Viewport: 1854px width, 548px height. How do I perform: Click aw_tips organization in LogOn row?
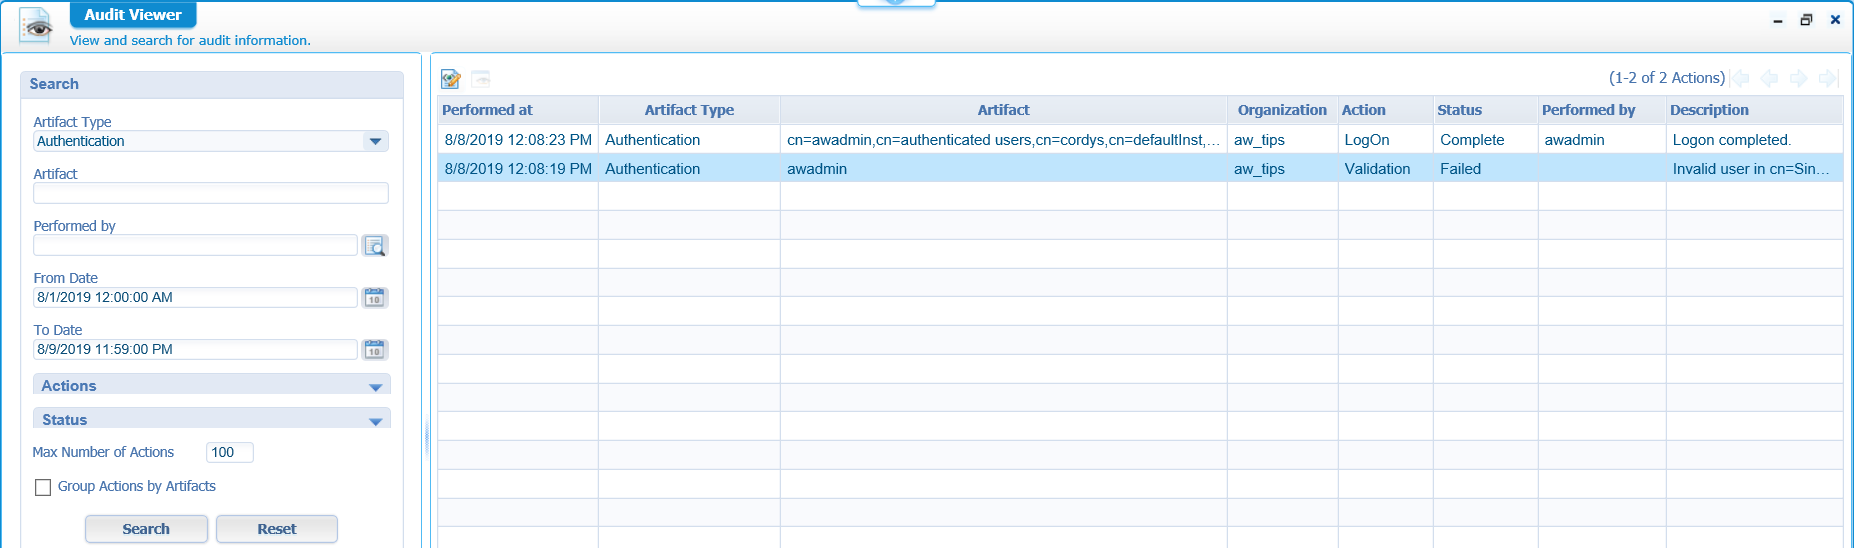click(x=1282, y=140)
